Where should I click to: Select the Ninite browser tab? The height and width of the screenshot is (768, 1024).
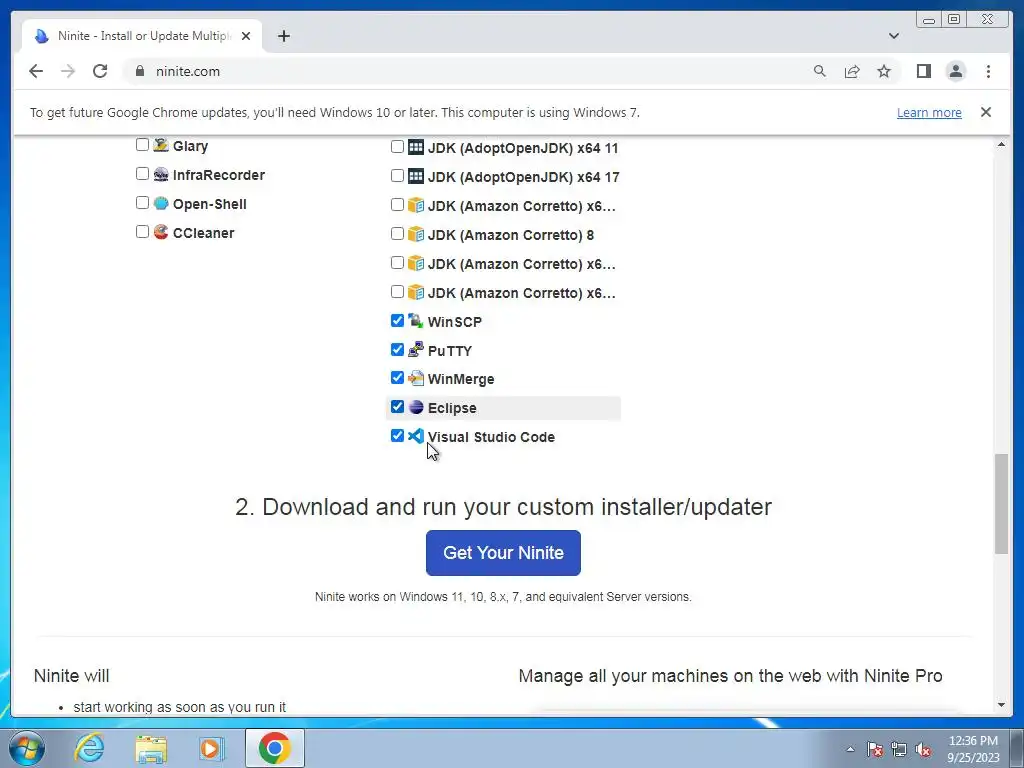pyautogui.click(x=142, y=36)
